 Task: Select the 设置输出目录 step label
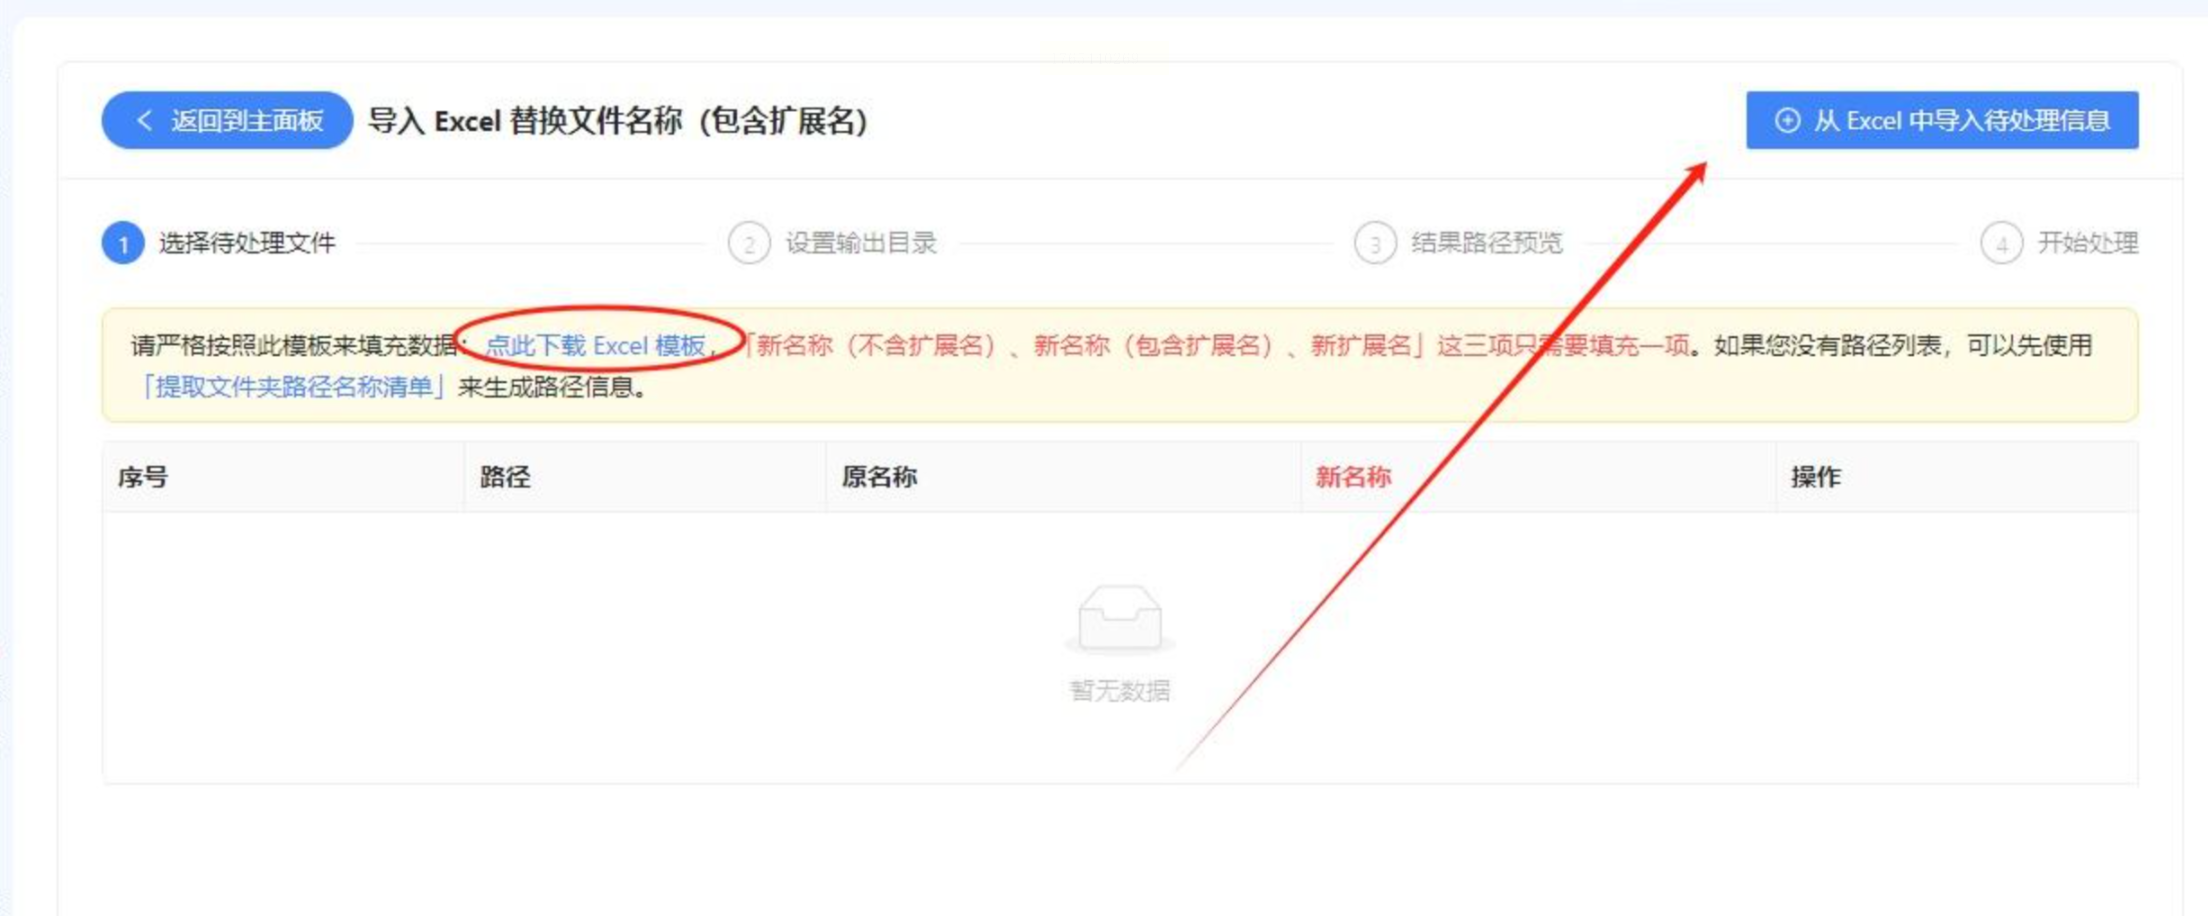(x=861, y=243)
